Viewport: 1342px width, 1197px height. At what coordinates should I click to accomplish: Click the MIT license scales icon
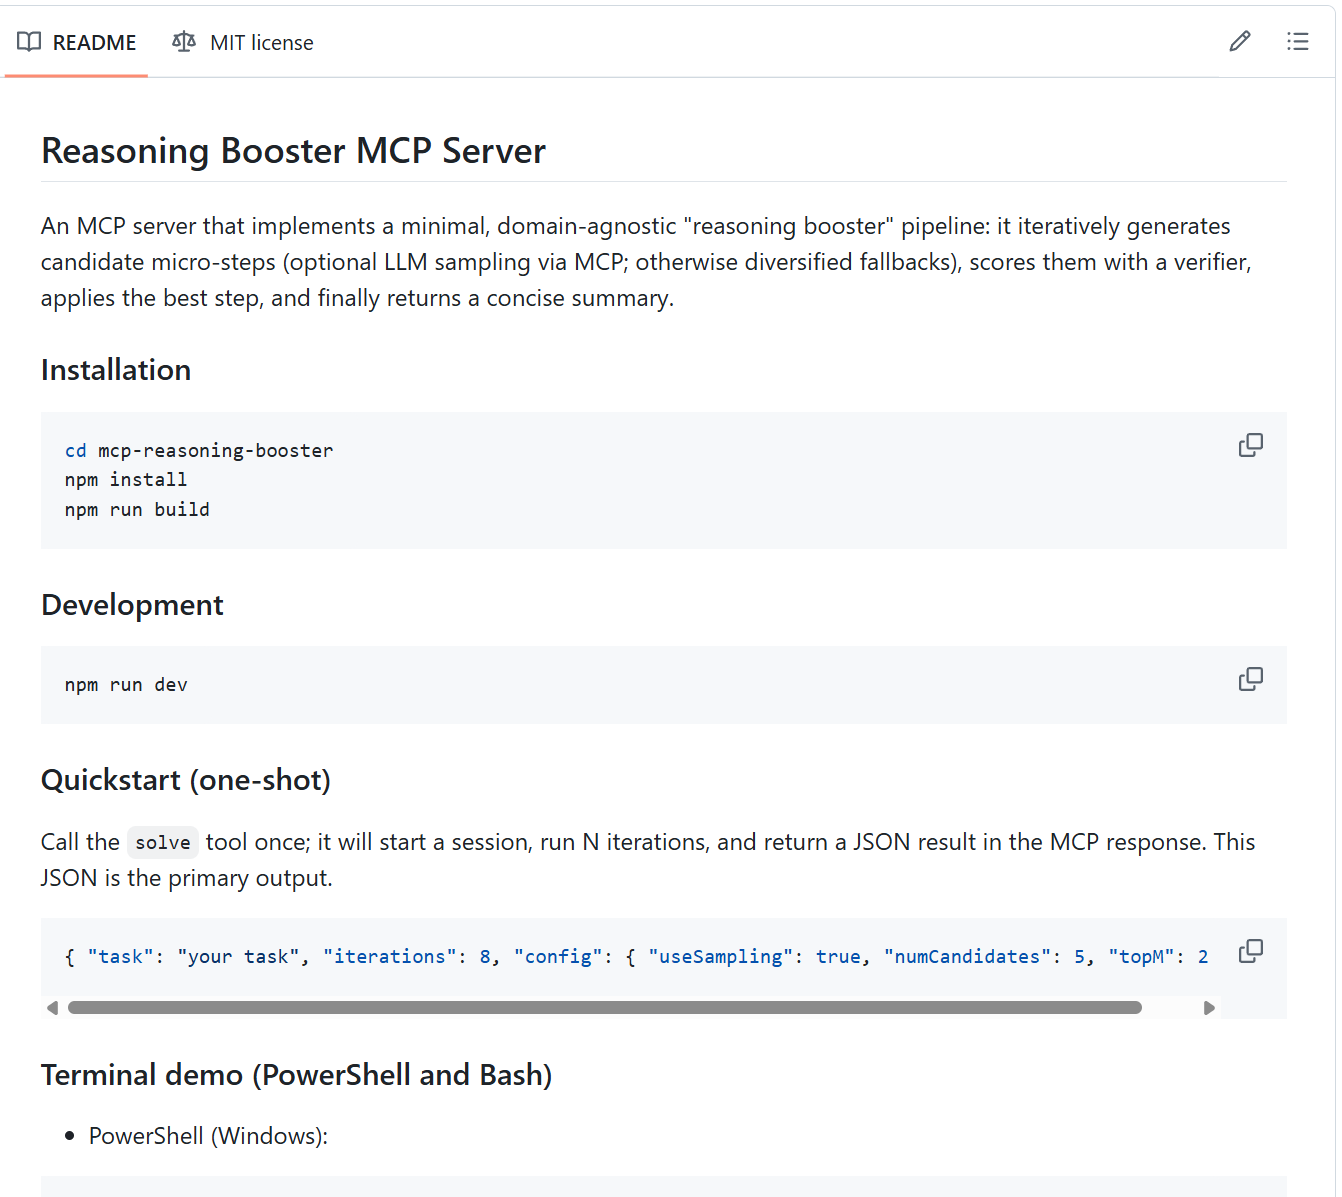183,42
